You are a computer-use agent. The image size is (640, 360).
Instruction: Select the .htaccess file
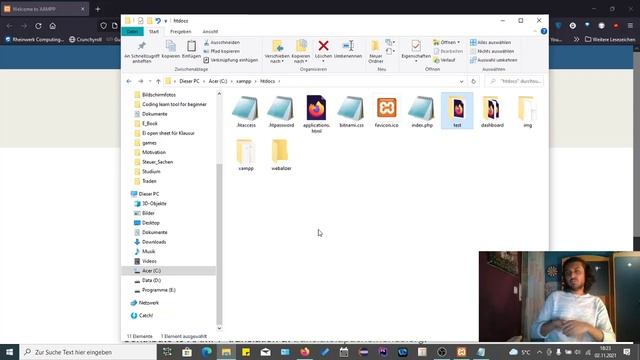tap(246, 111)
